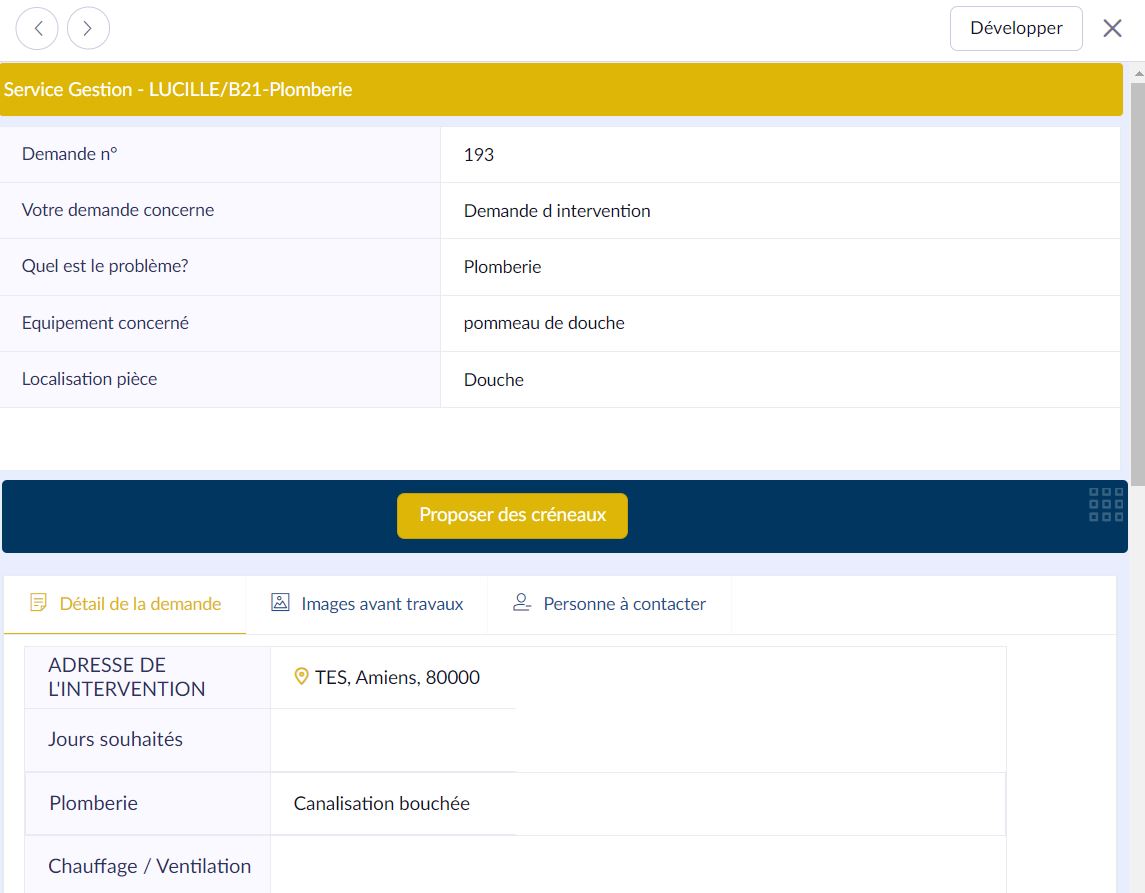Click the Développer button

(x=1015, y=28)
